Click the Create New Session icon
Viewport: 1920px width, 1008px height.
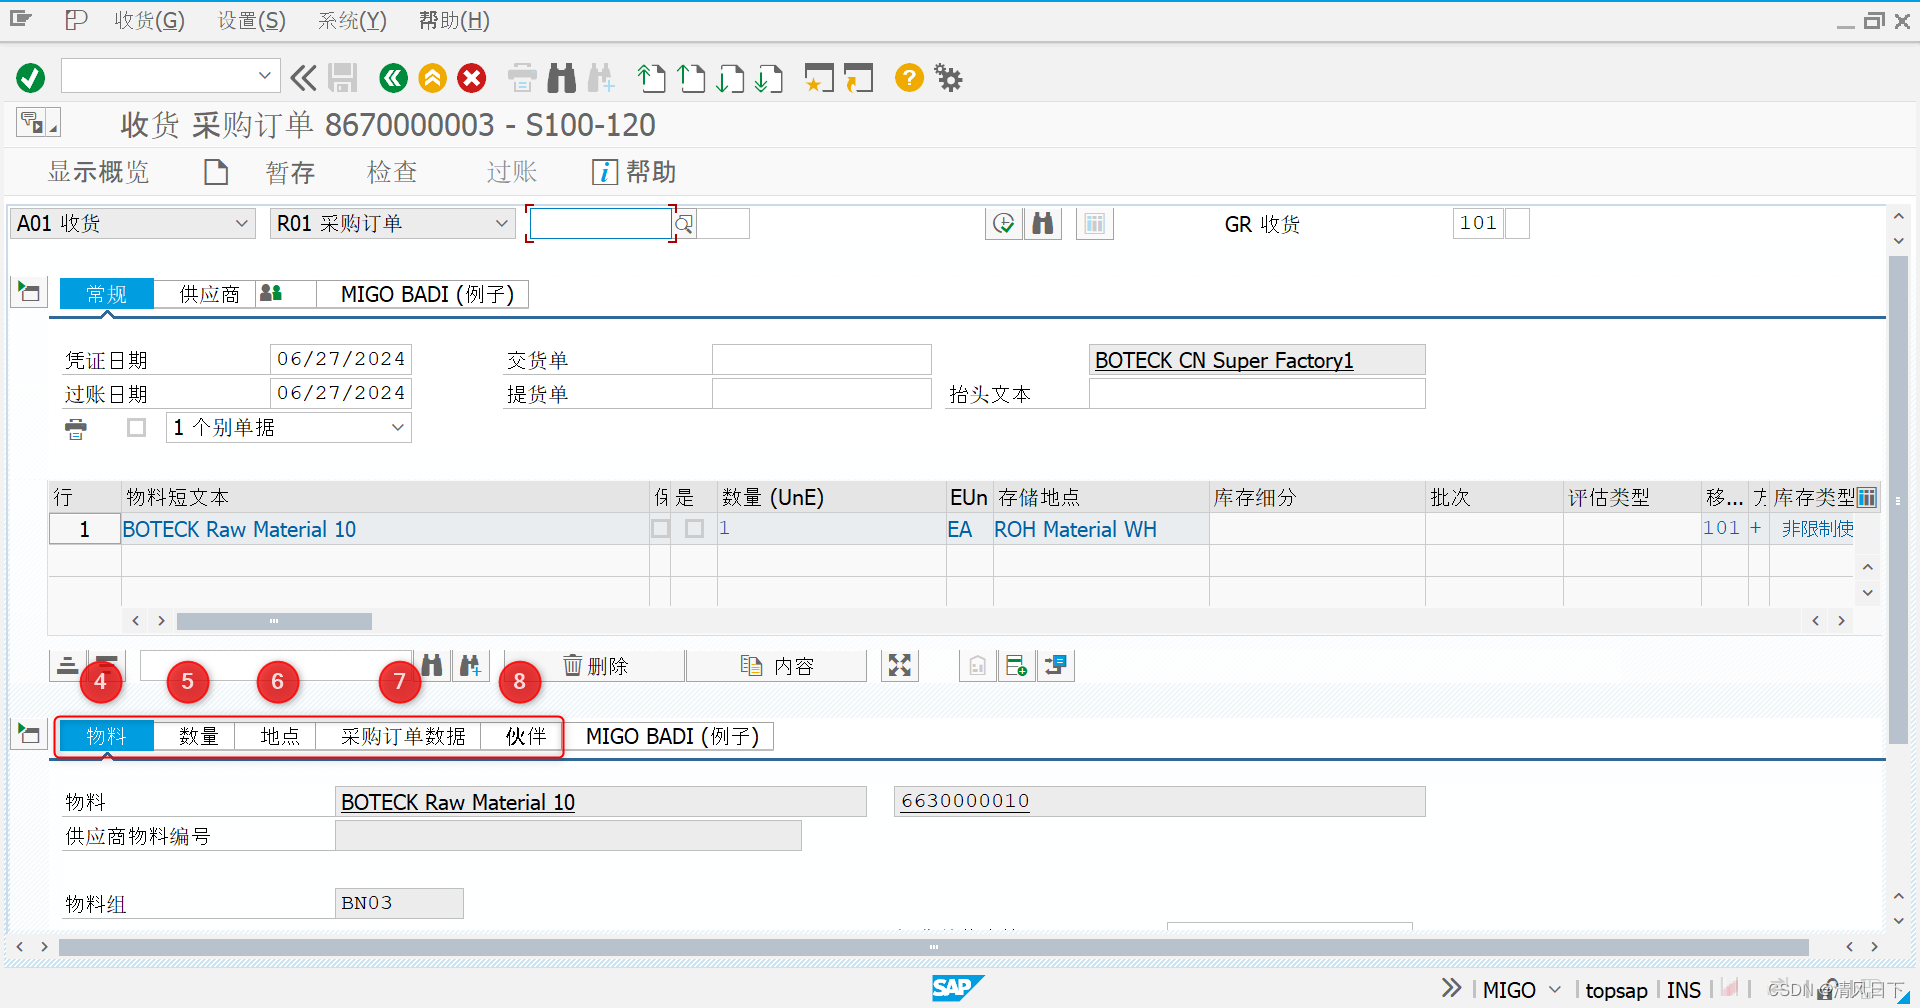819,78
